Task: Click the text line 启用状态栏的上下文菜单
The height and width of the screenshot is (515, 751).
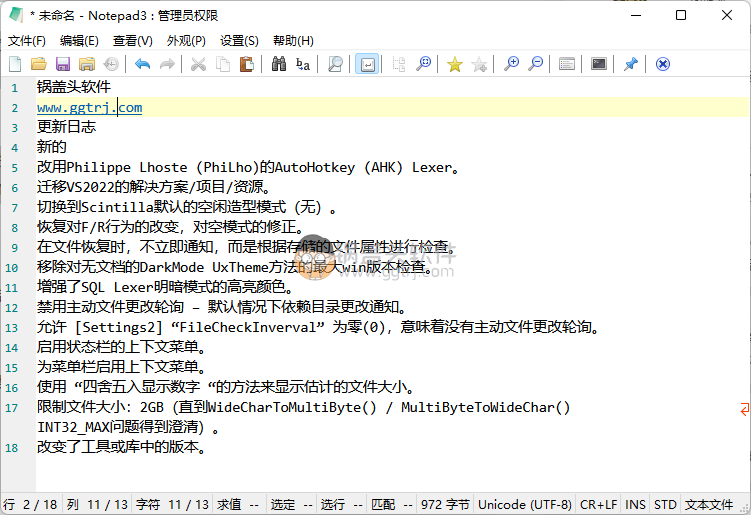Action: (x=122, y=346)
